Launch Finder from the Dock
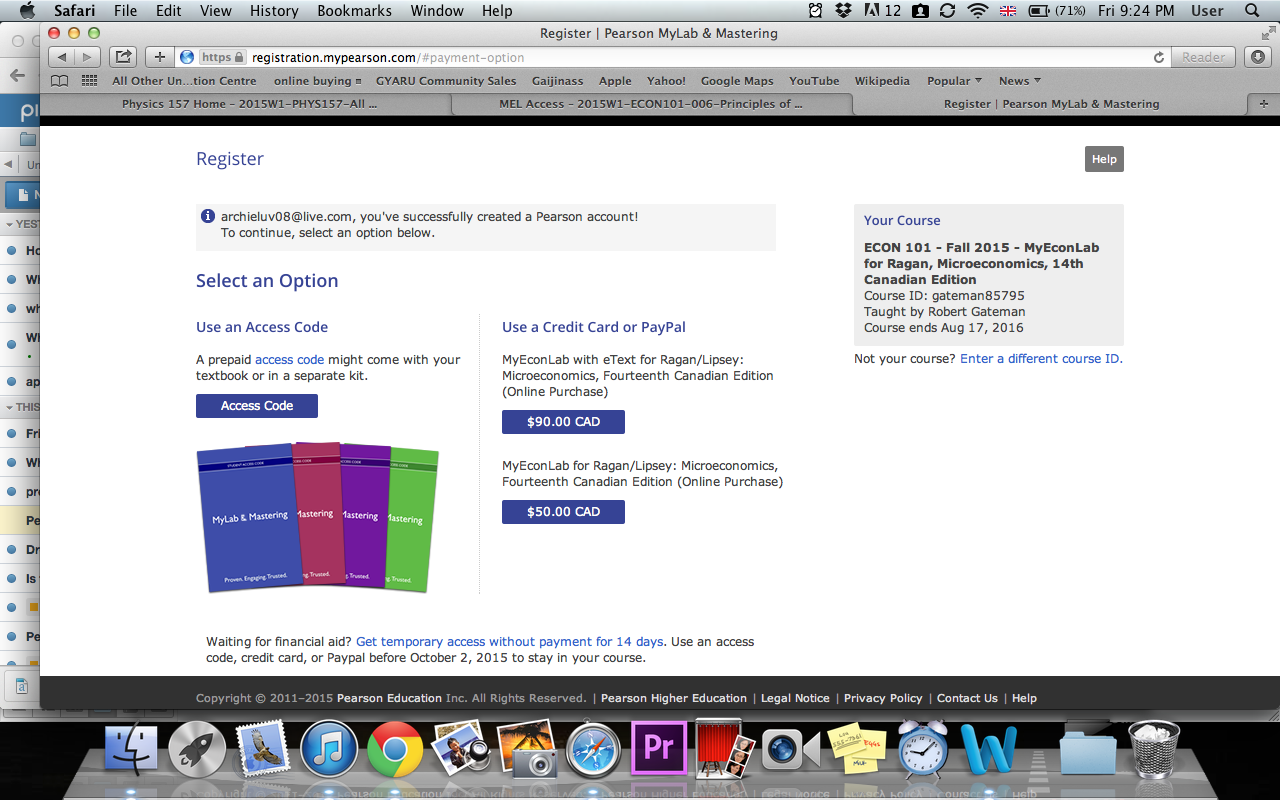This screenshot has height=800, width=1280. (x=131, y=751)
